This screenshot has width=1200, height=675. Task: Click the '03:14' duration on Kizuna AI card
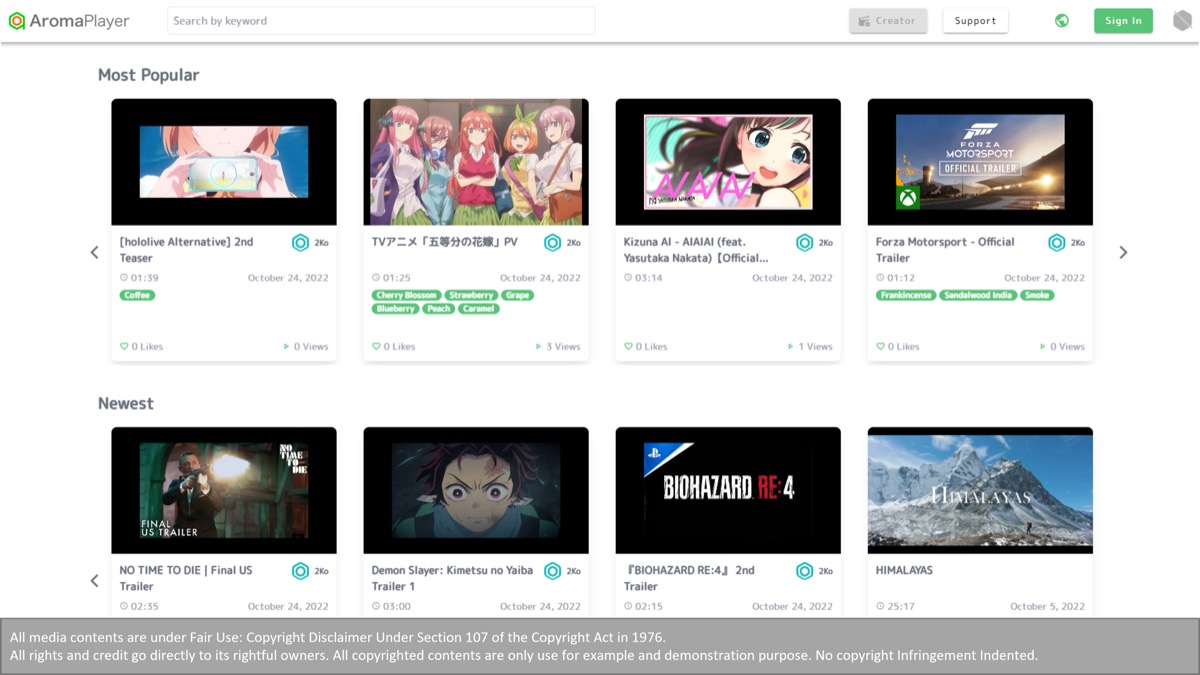pos(648,278)
